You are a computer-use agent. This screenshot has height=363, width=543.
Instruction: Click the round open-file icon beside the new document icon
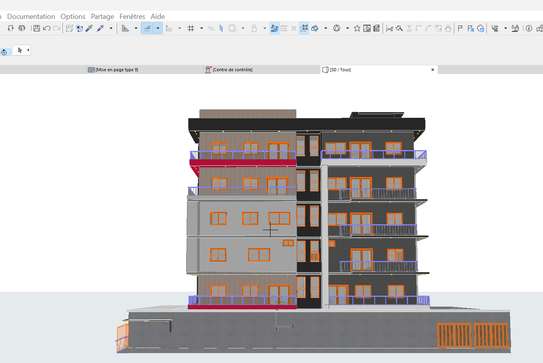tap(22, 28)
